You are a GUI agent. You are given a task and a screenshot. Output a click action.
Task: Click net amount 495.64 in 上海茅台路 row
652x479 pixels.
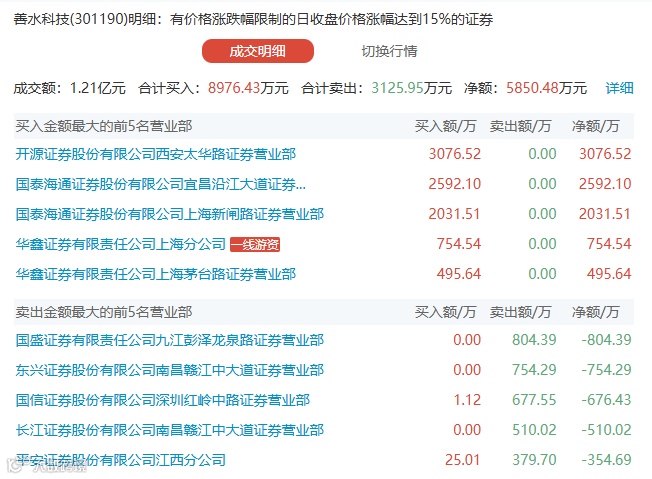(609, 274)
